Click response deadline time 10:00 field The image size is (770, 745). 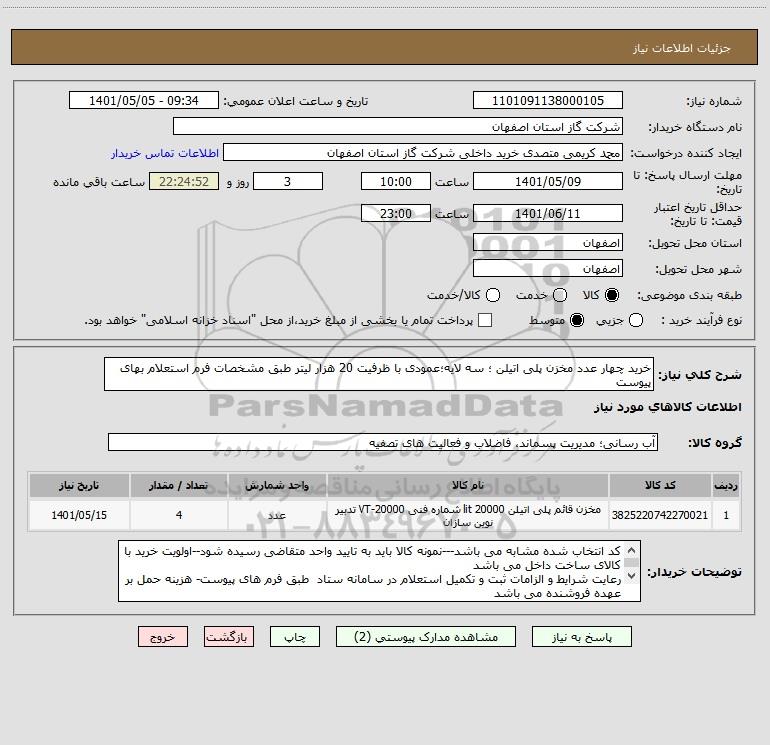click(x=396, y=181)
